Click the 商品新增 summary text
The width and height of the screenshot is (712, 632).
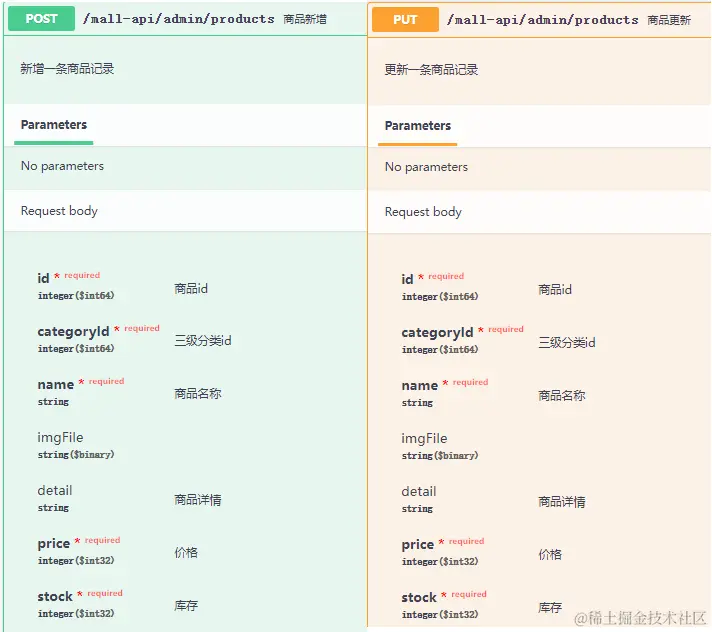click(305, 19)
